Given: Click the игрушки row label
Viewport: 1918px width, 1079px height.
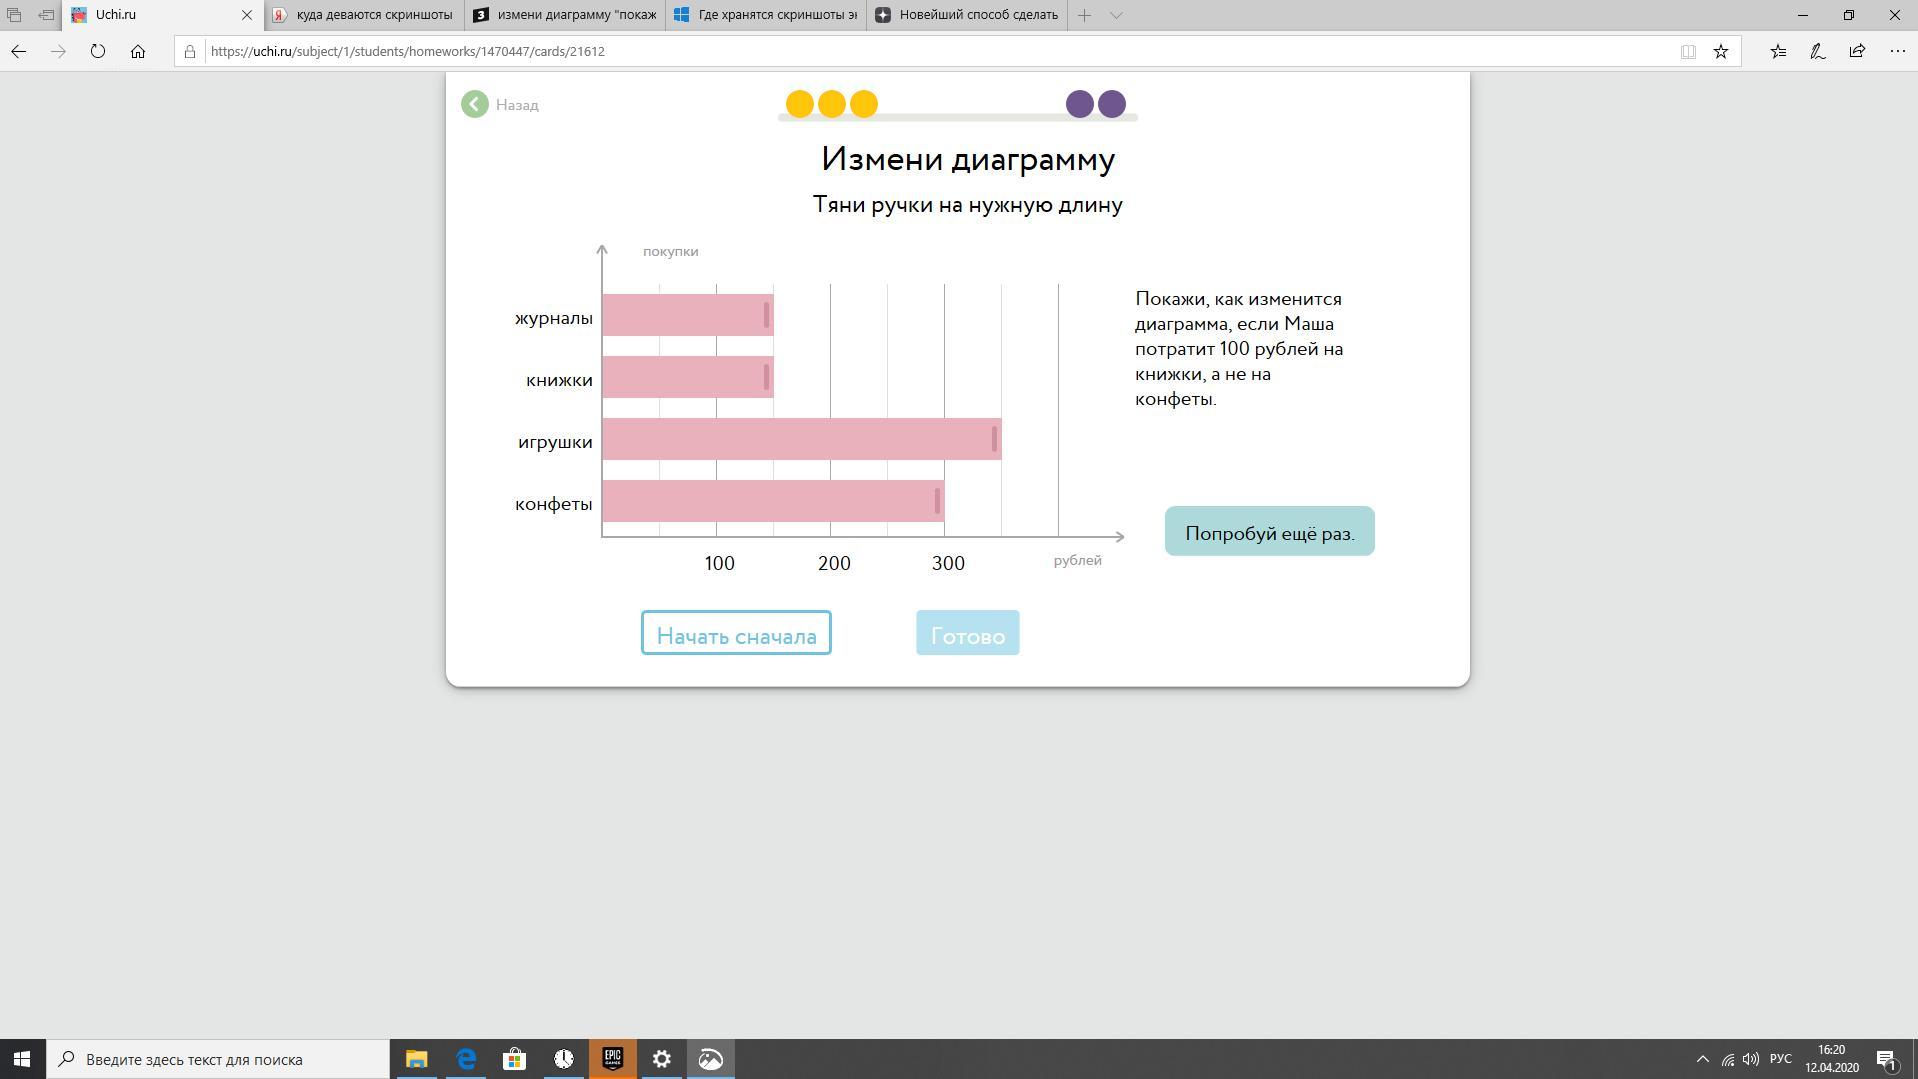Looking at the screenshot, I should [555, 443].
